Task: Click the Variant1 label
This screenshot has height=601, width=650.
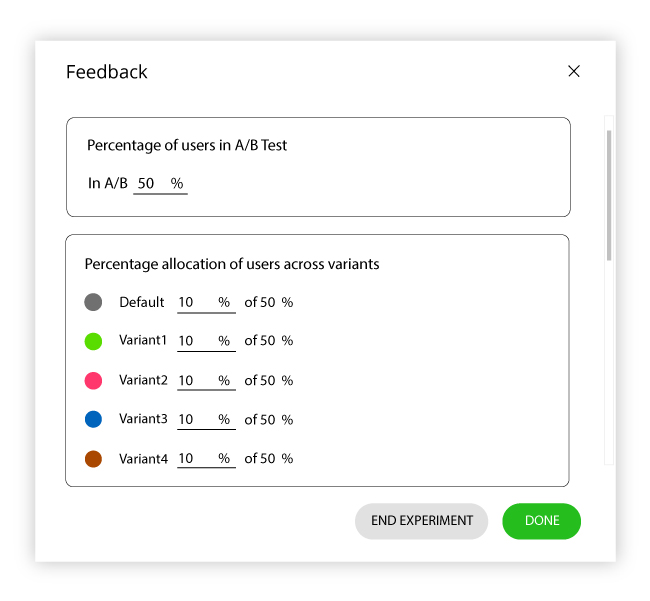Action: click(143, 340)
